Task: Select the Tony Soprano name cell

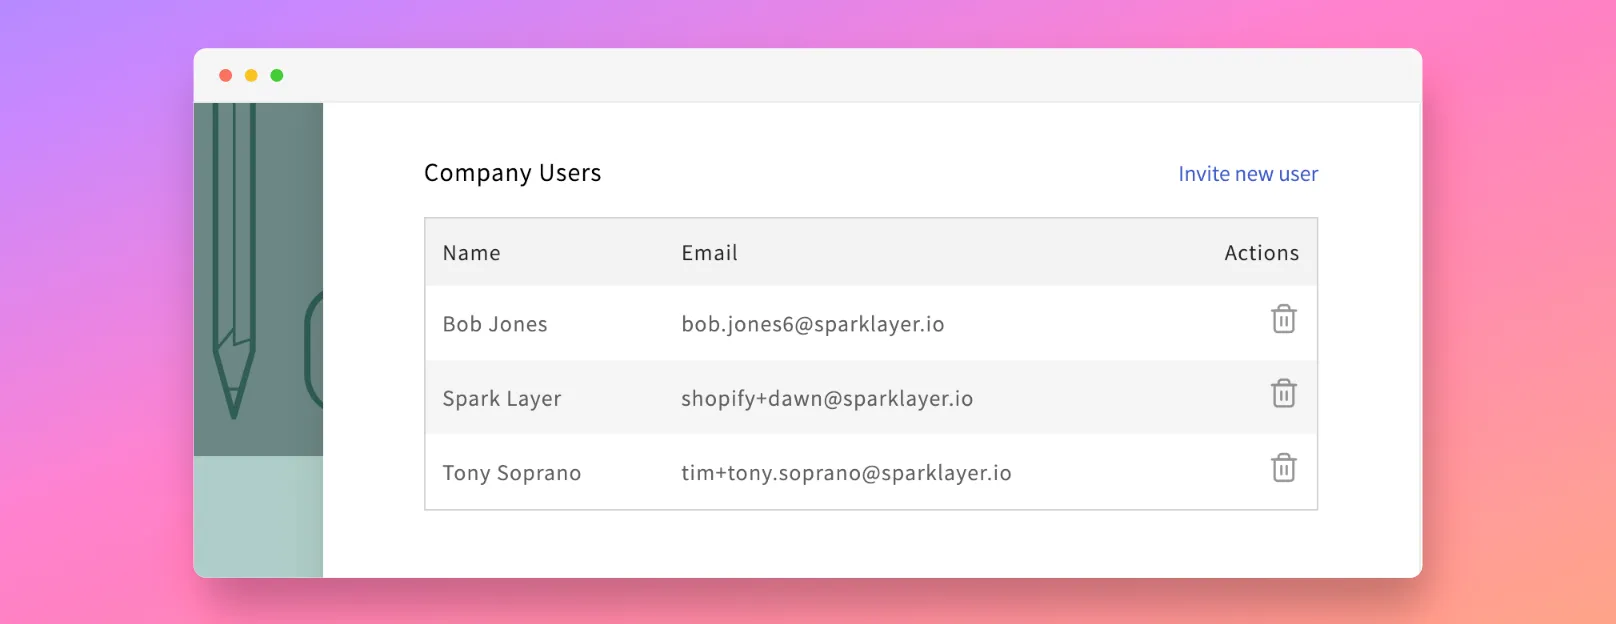Action: [512, 473]
